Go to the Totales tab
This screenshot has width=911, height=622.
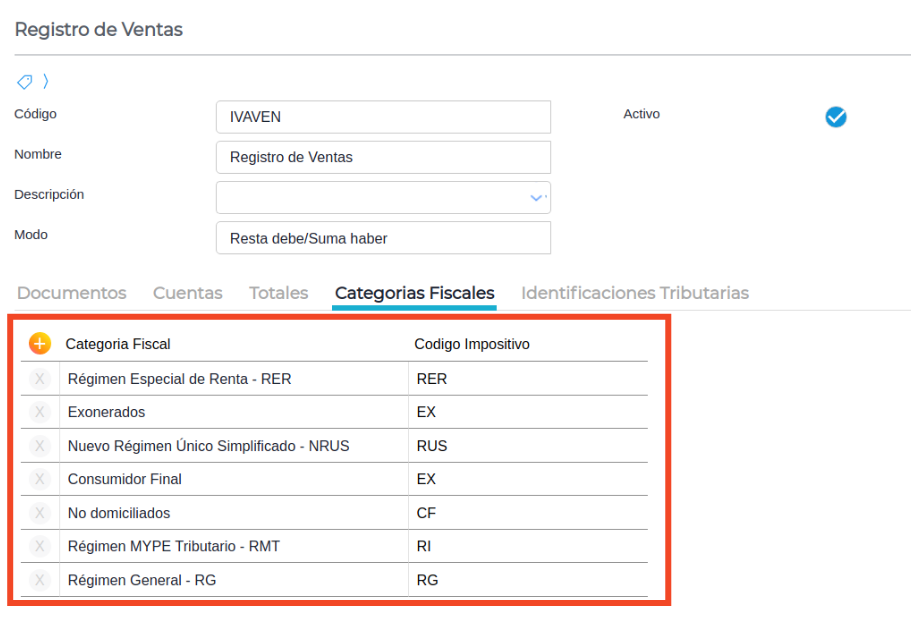pos(278,293)
